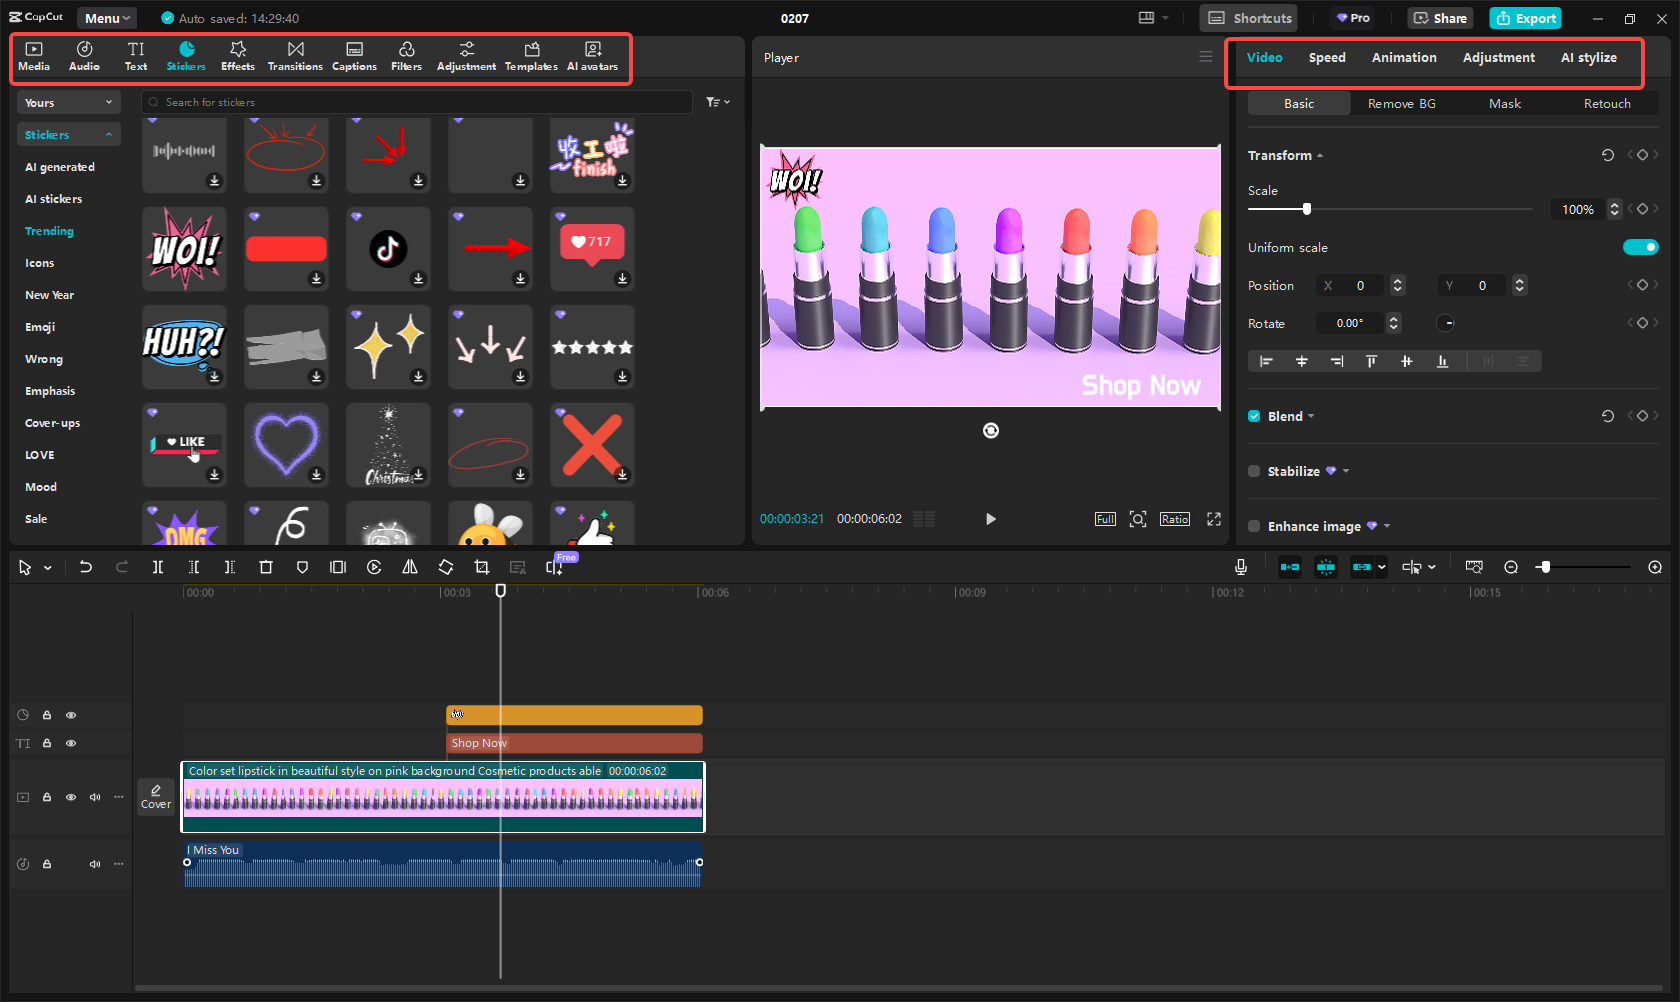
Task: Open the Transitions panel
Action: click(x=295, y=55)
